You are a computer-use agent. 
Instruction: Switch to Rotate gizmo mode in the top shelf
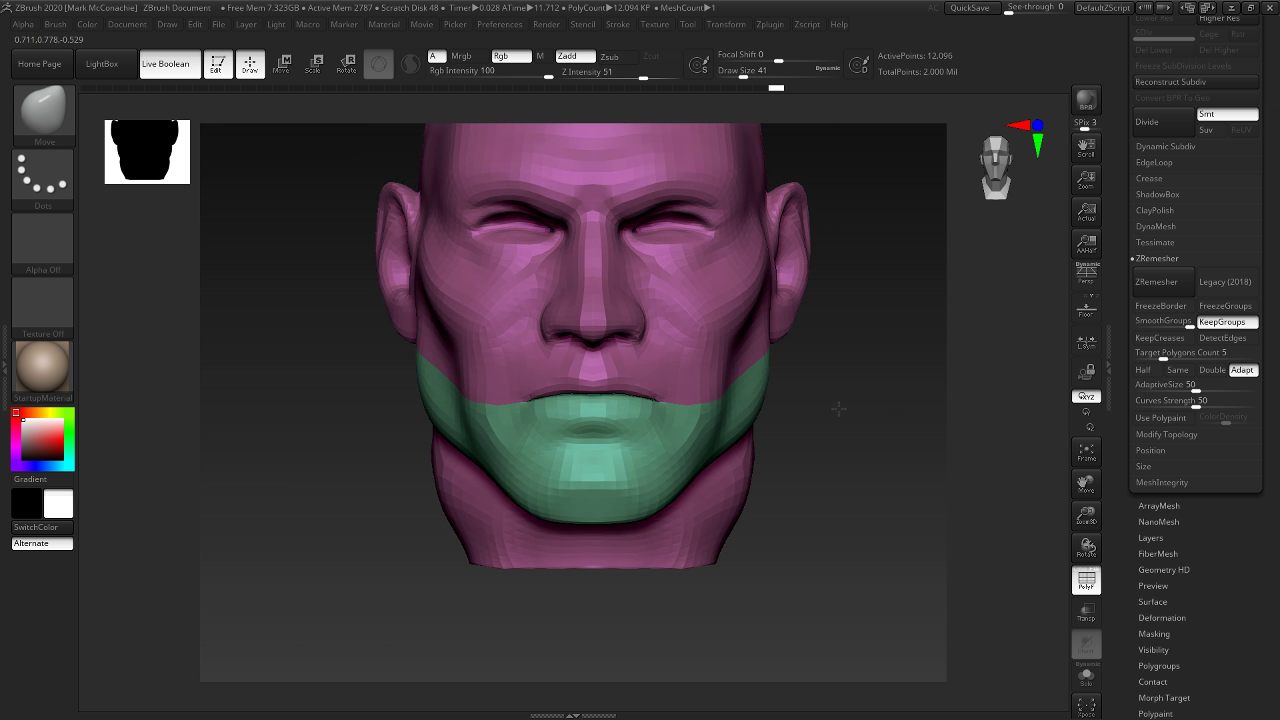[x=346, y=64]
